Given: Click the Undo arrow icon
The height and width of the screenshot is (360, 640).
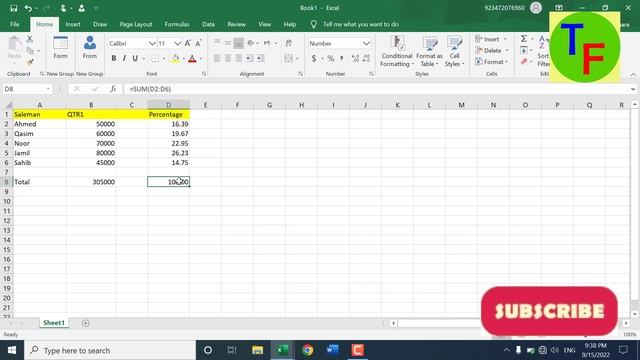Looking at the screenshot, I should point(28,8).
